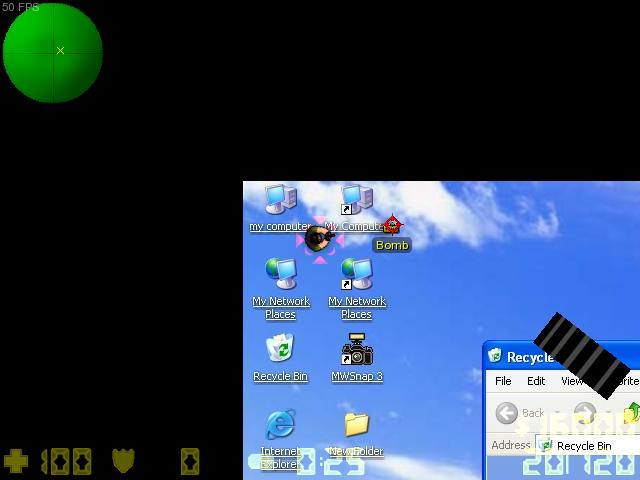Select the My Network Places shortcut icon with arrow
The image size is (640, 480).
click(x=357, y=273)
